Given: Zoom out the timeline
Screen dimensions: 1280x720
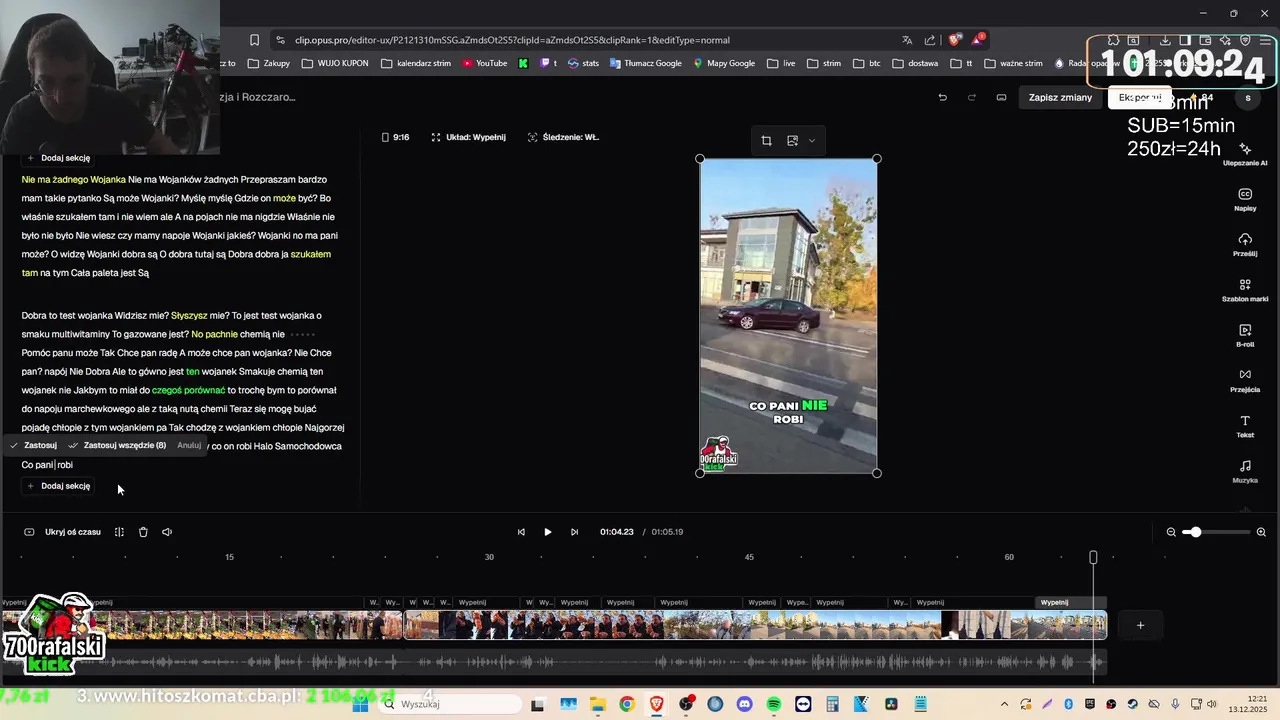Looking at the screenshot, I should tap(1171, 532).
